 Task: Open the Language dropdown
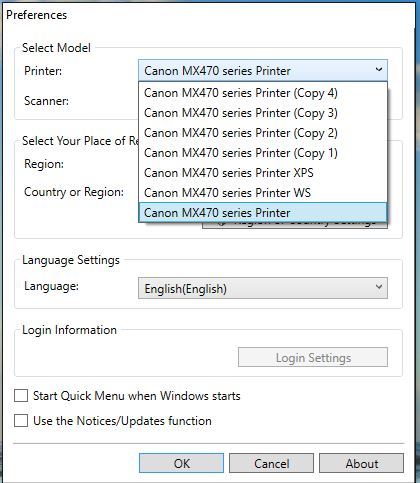click(x=263, y=288)
